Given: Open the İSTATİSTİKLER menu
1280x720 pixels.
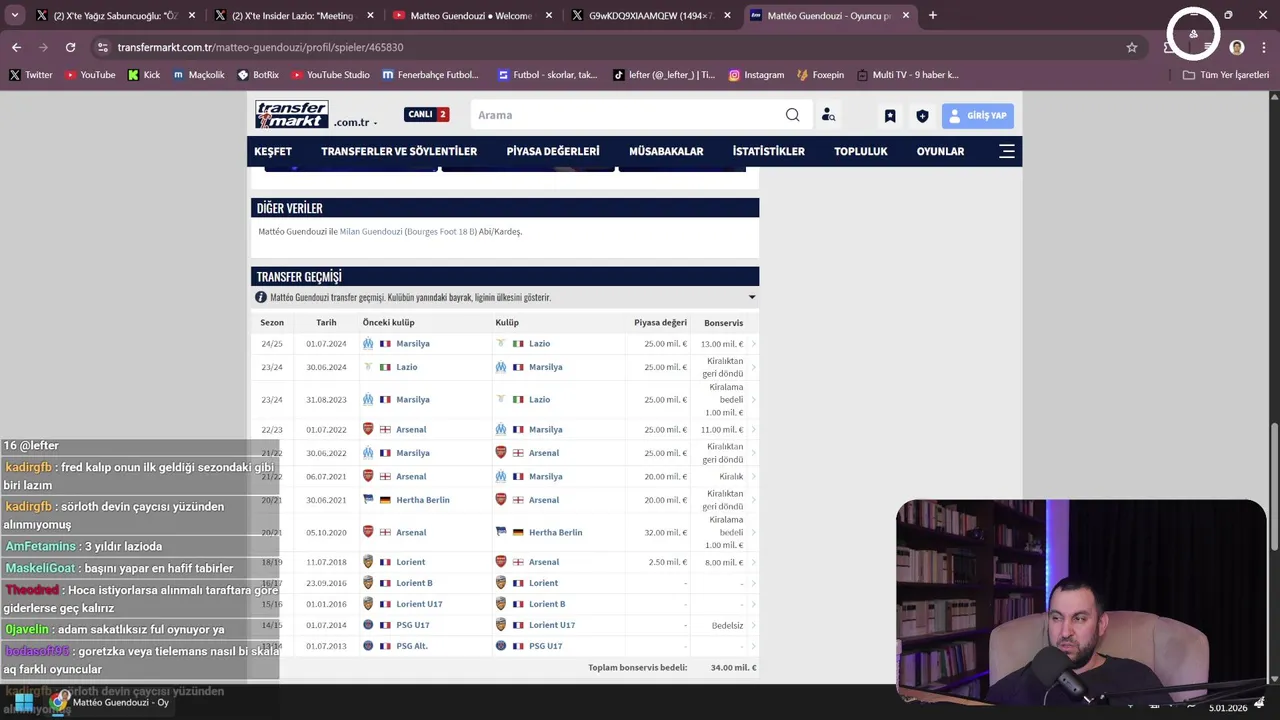Looking at the screenshot, I should [x=769, y=151].
